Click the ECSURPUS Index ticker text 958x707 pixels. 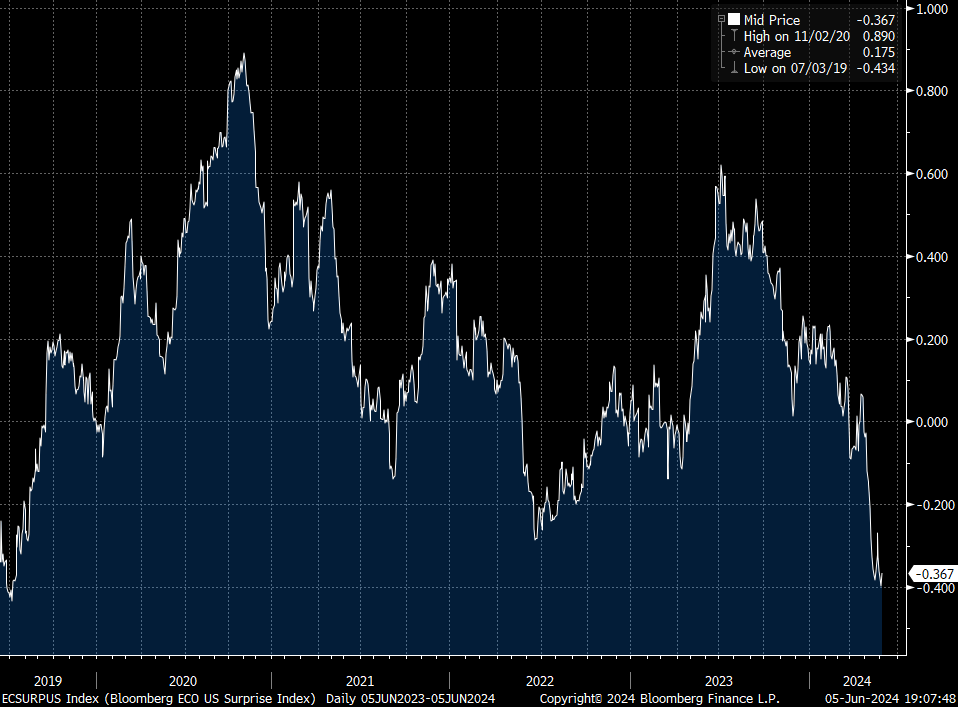point(50,698)
